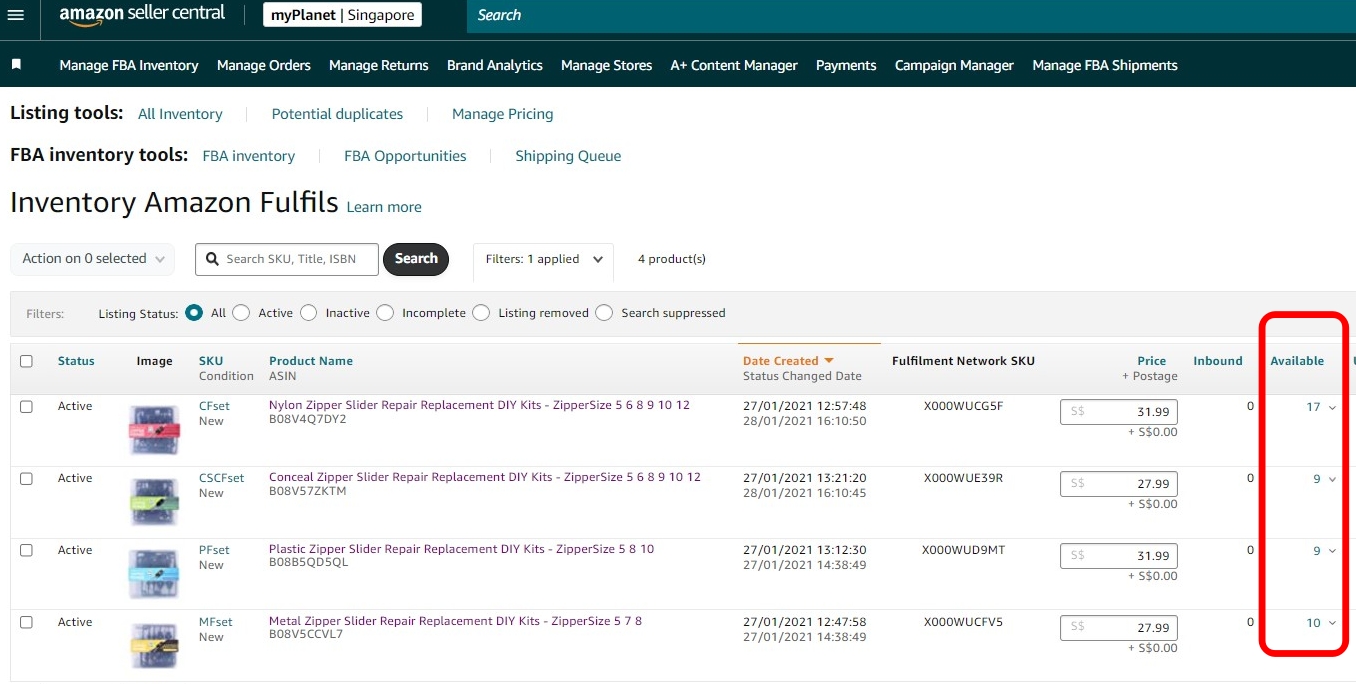Edit the price field for CSCFset
This screenshot has width=1356, height=684.
point(1119,484)
